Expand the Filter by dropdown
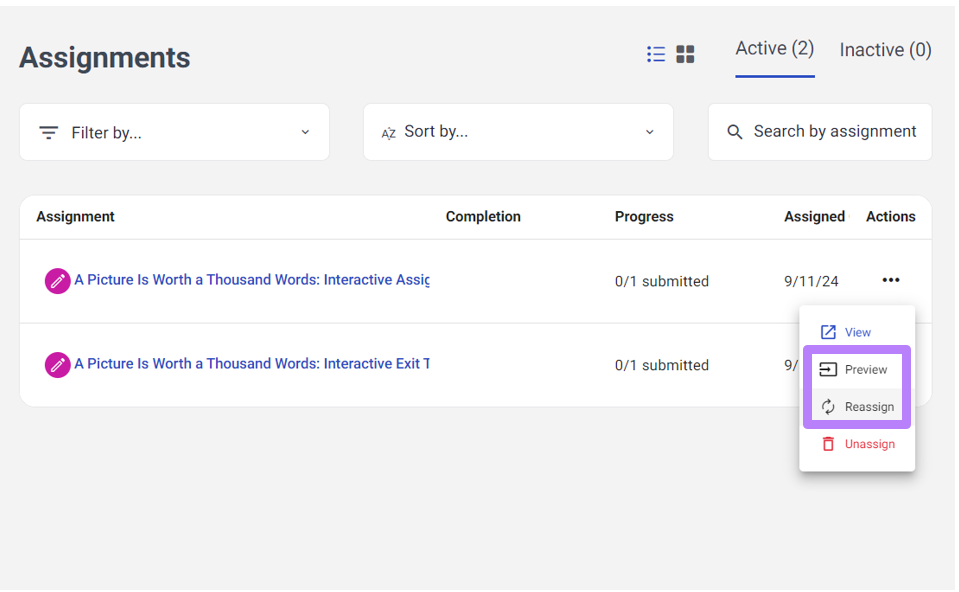 174,132
